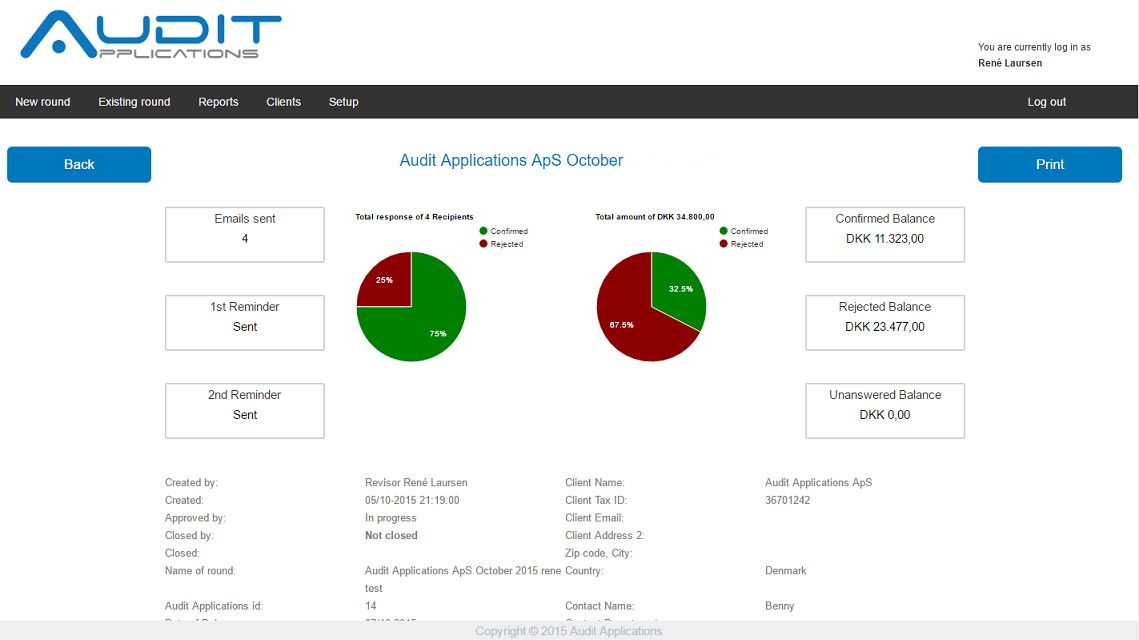Select the Existing round menu item
The height and width of the screenshot is (640, 1139).
[x=133, y=101]
